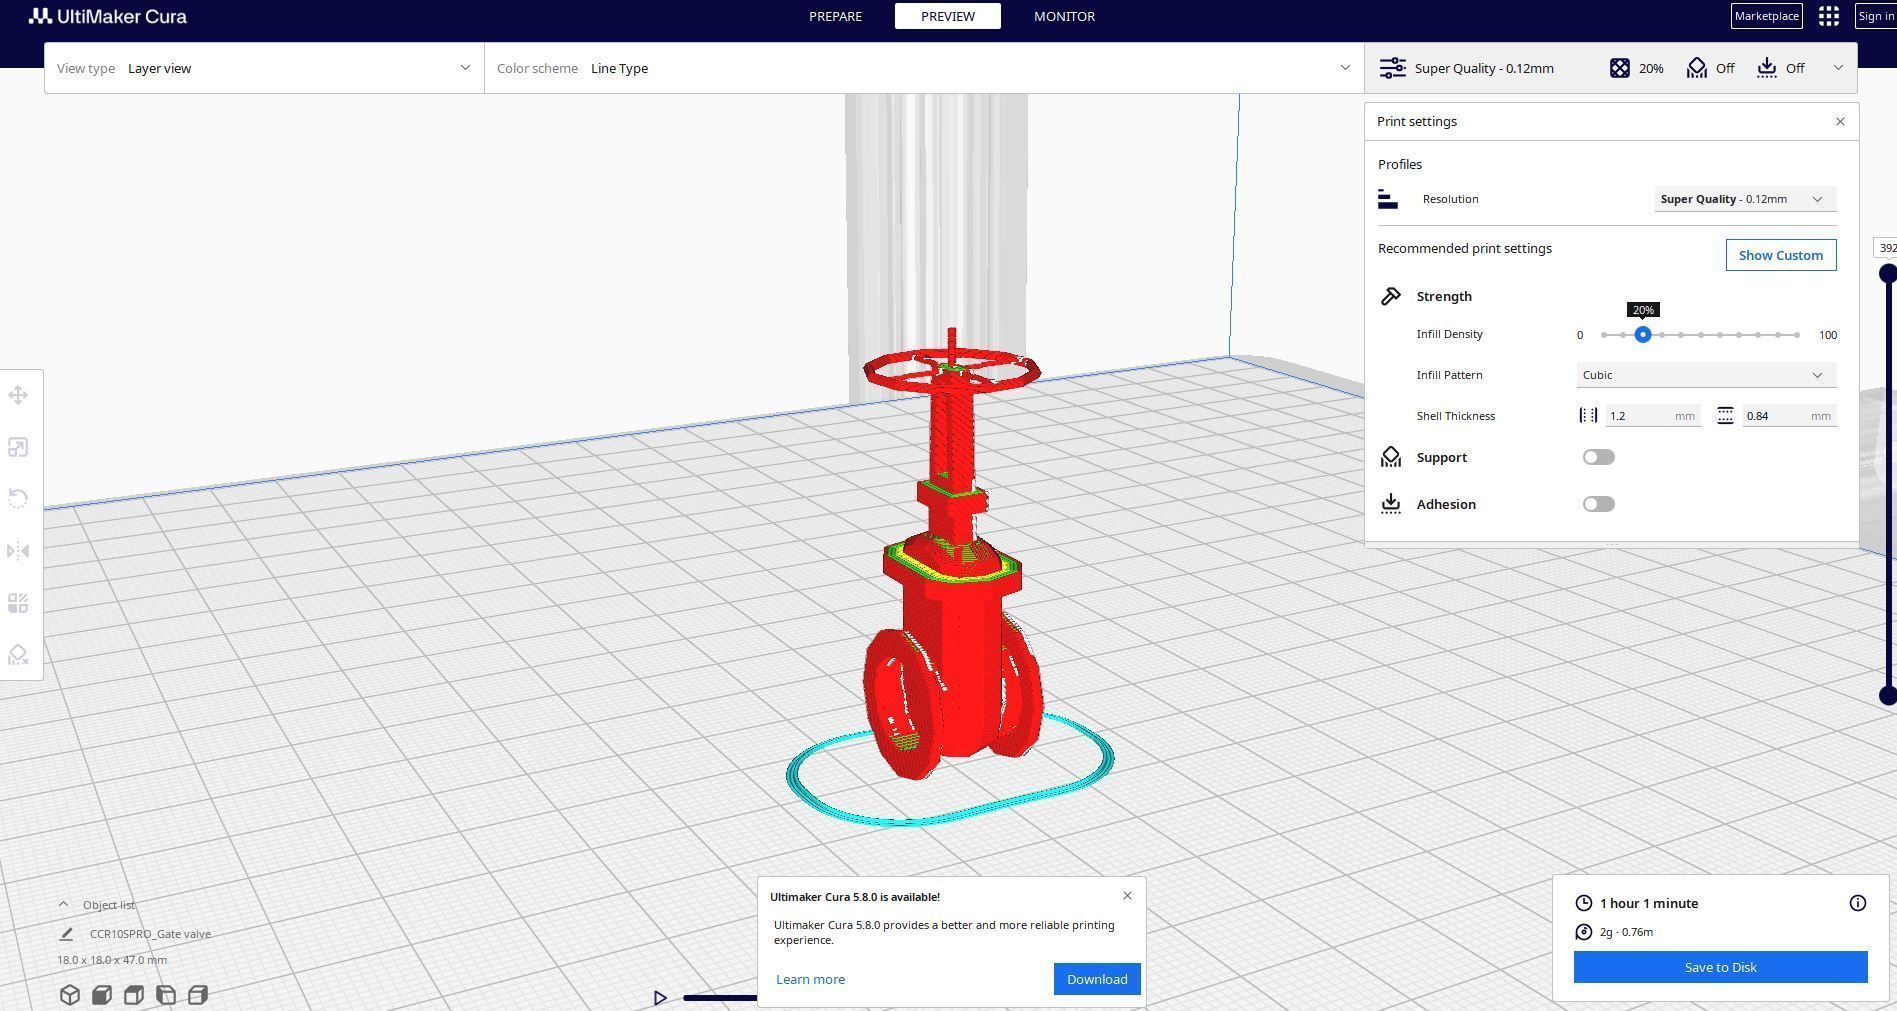Viewport: 1897px width, 1011px height.
Task: Click the wall thickness 1.2 mm field
Action: coord(1653,416)
